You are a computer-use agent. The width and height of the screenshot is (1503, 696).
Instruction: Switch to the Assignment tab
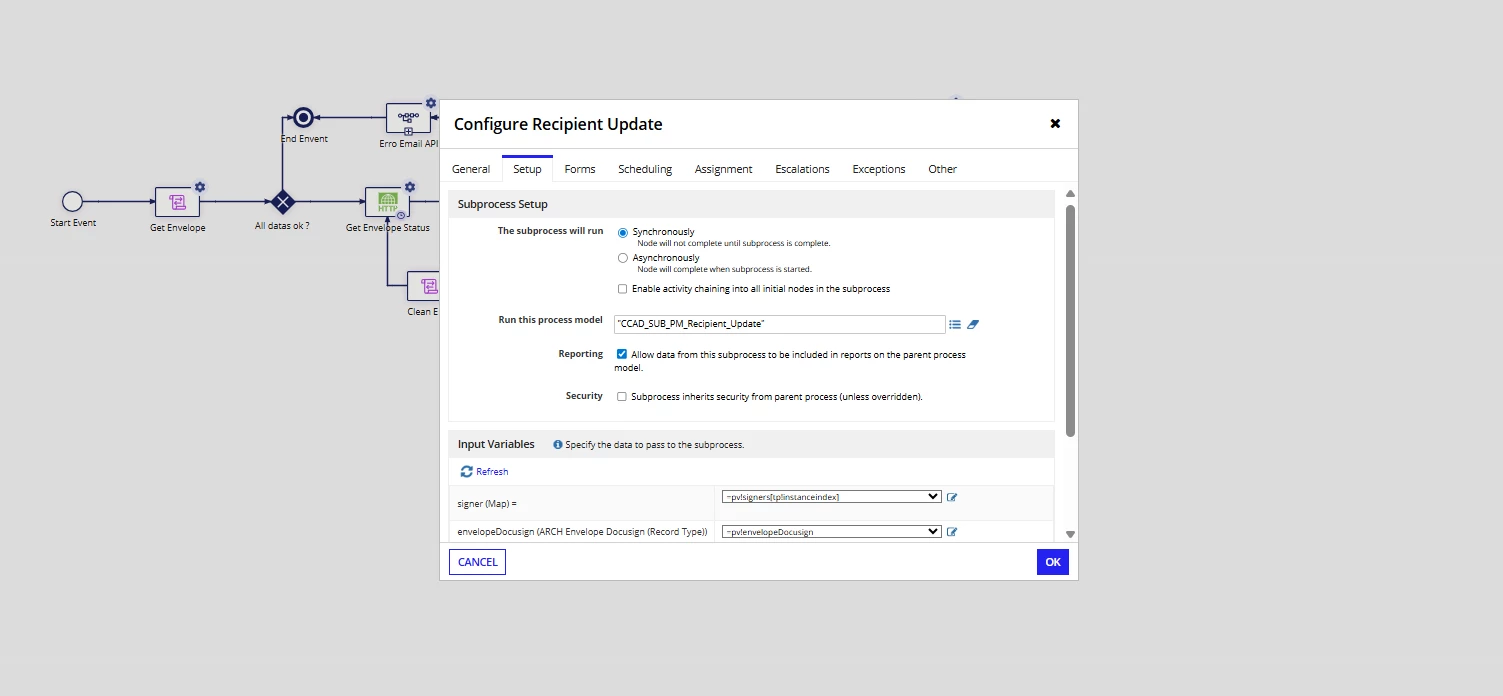pos(723,169)
